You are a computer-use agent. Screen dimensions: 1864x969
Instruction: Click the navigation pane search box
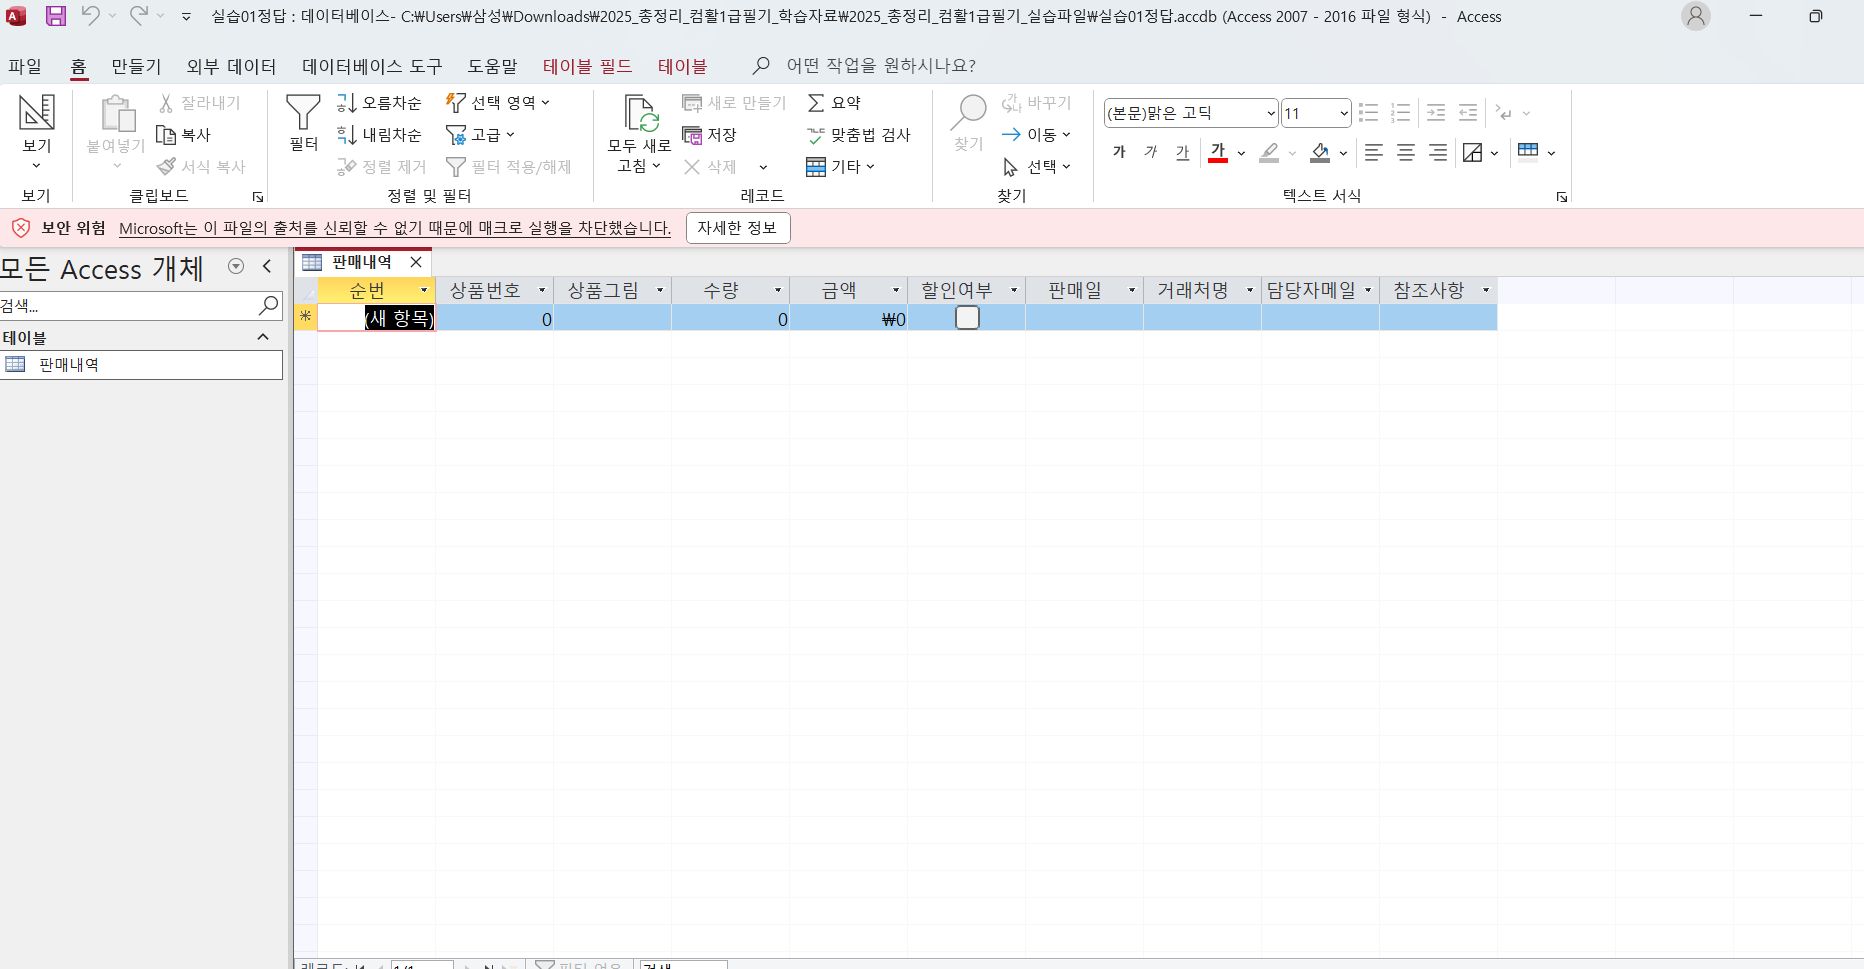coord(130,306)
